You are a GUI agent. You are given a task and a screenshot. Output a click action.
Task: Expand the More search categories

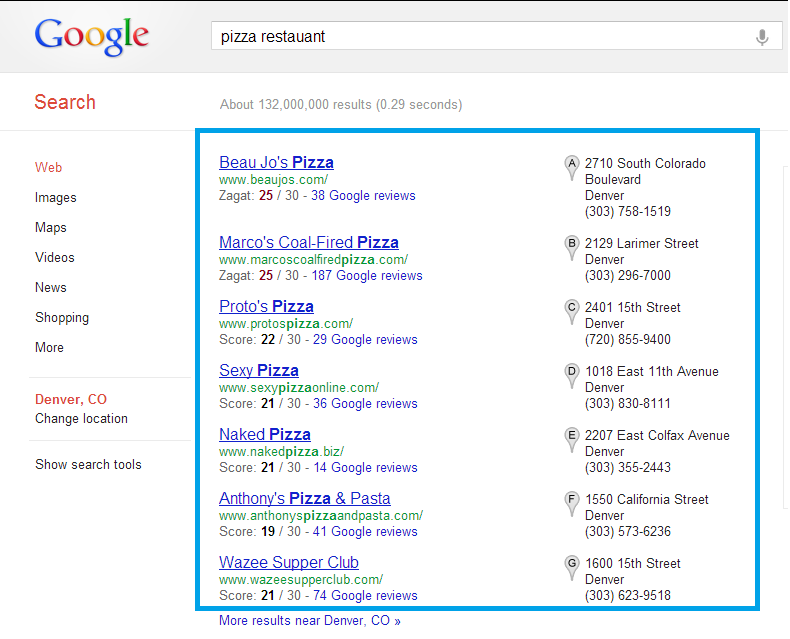coord(49,347)
